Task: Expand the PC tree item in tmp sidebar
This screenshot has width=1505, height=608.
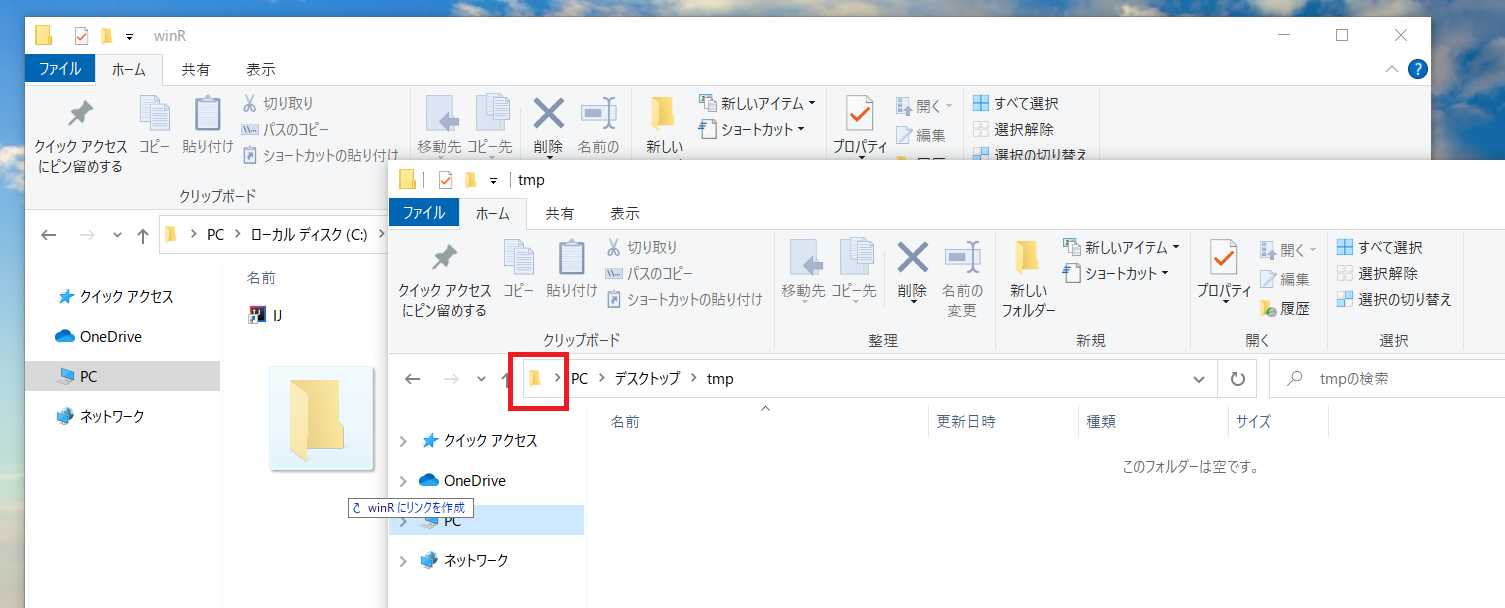Action: (x=404, y=520)
